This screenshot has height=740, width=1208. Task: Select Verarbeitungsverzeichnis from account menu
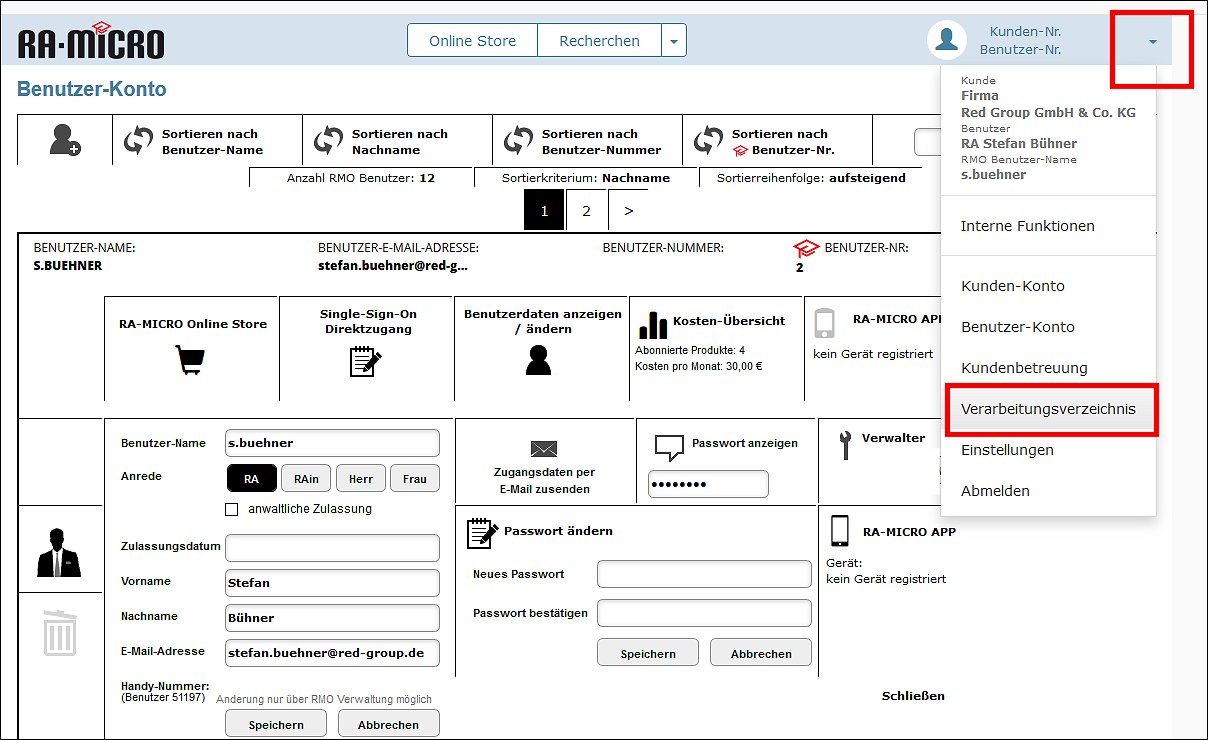point(1048,409)
